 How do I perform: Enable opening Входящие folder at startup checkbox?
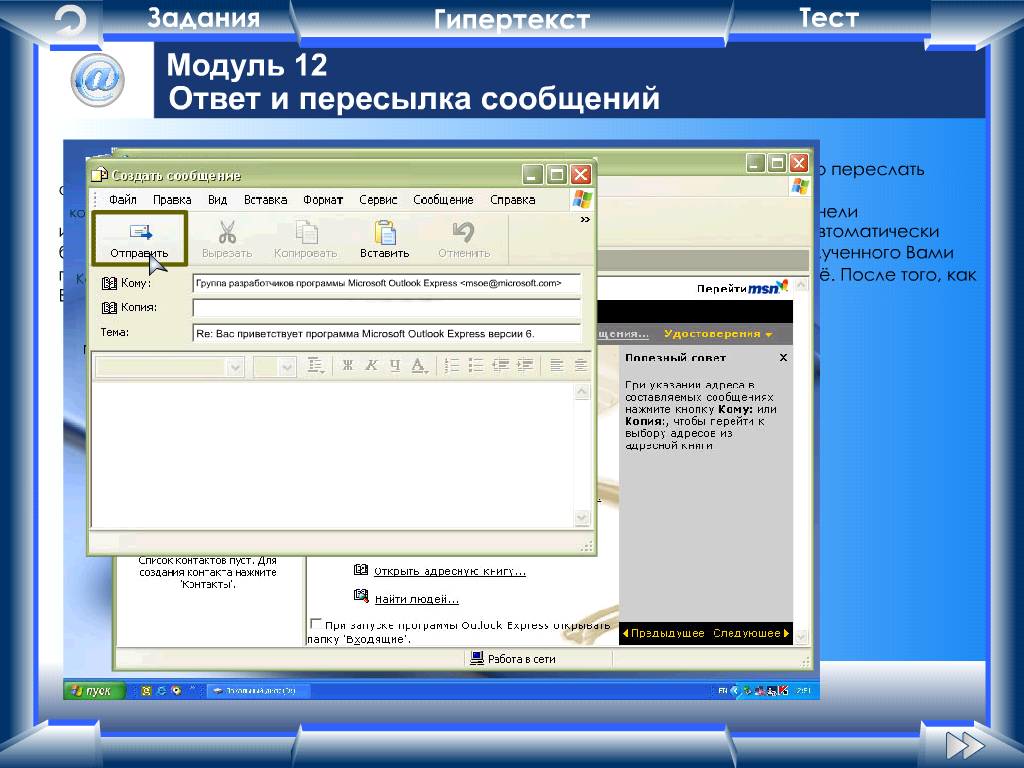click(x=316, y=623)
